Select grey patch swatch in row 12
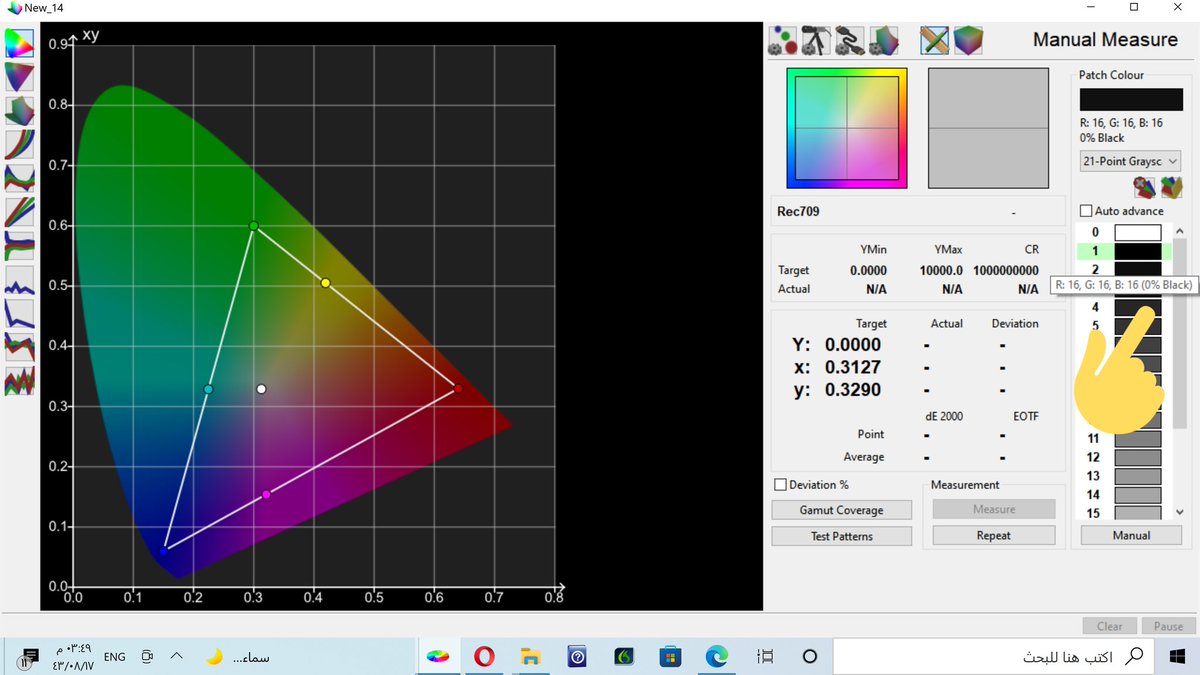The width and height of the screenshot is (1200, 675). point(1138,457)
